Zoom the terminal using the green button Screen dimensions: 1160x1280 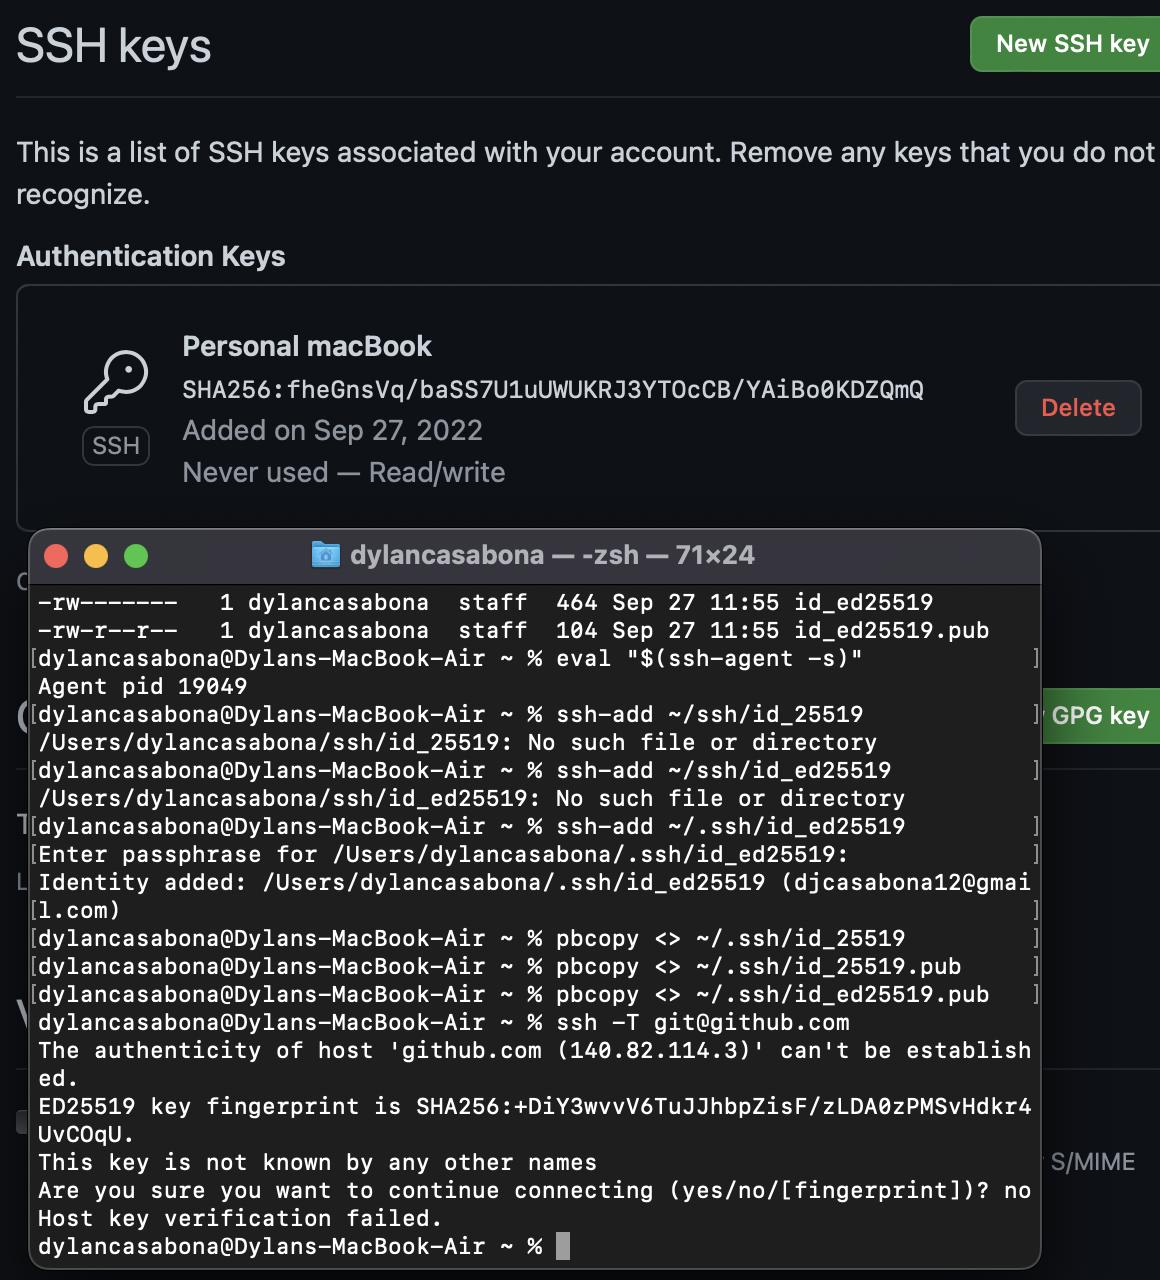[136, 556]
